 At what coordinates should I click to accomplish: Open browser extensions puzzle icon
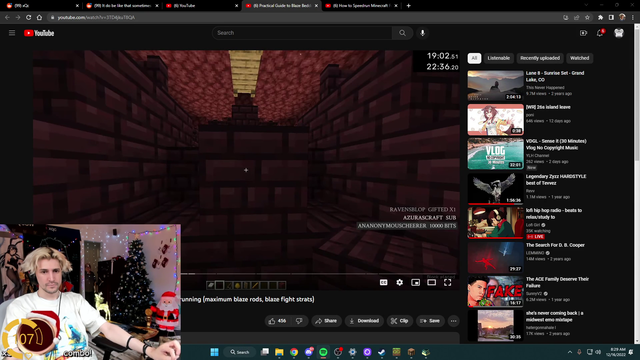(600, 18)
